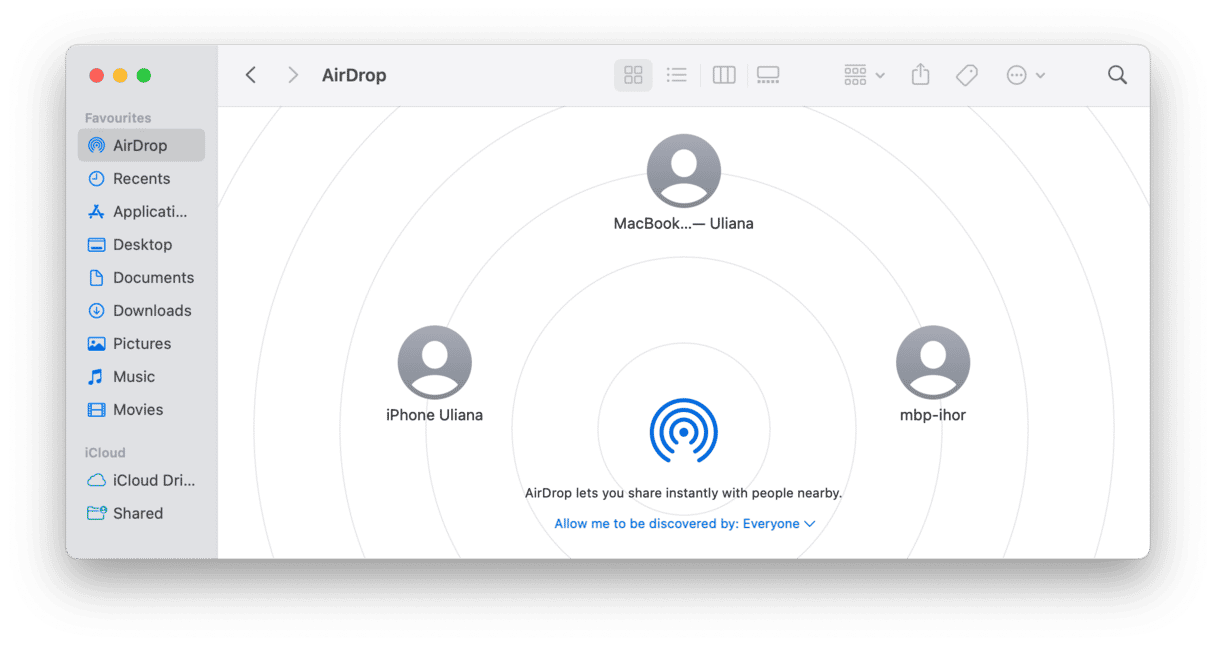
Task: Select the iPhone Uliana device avatar
Action: (435, 362)
